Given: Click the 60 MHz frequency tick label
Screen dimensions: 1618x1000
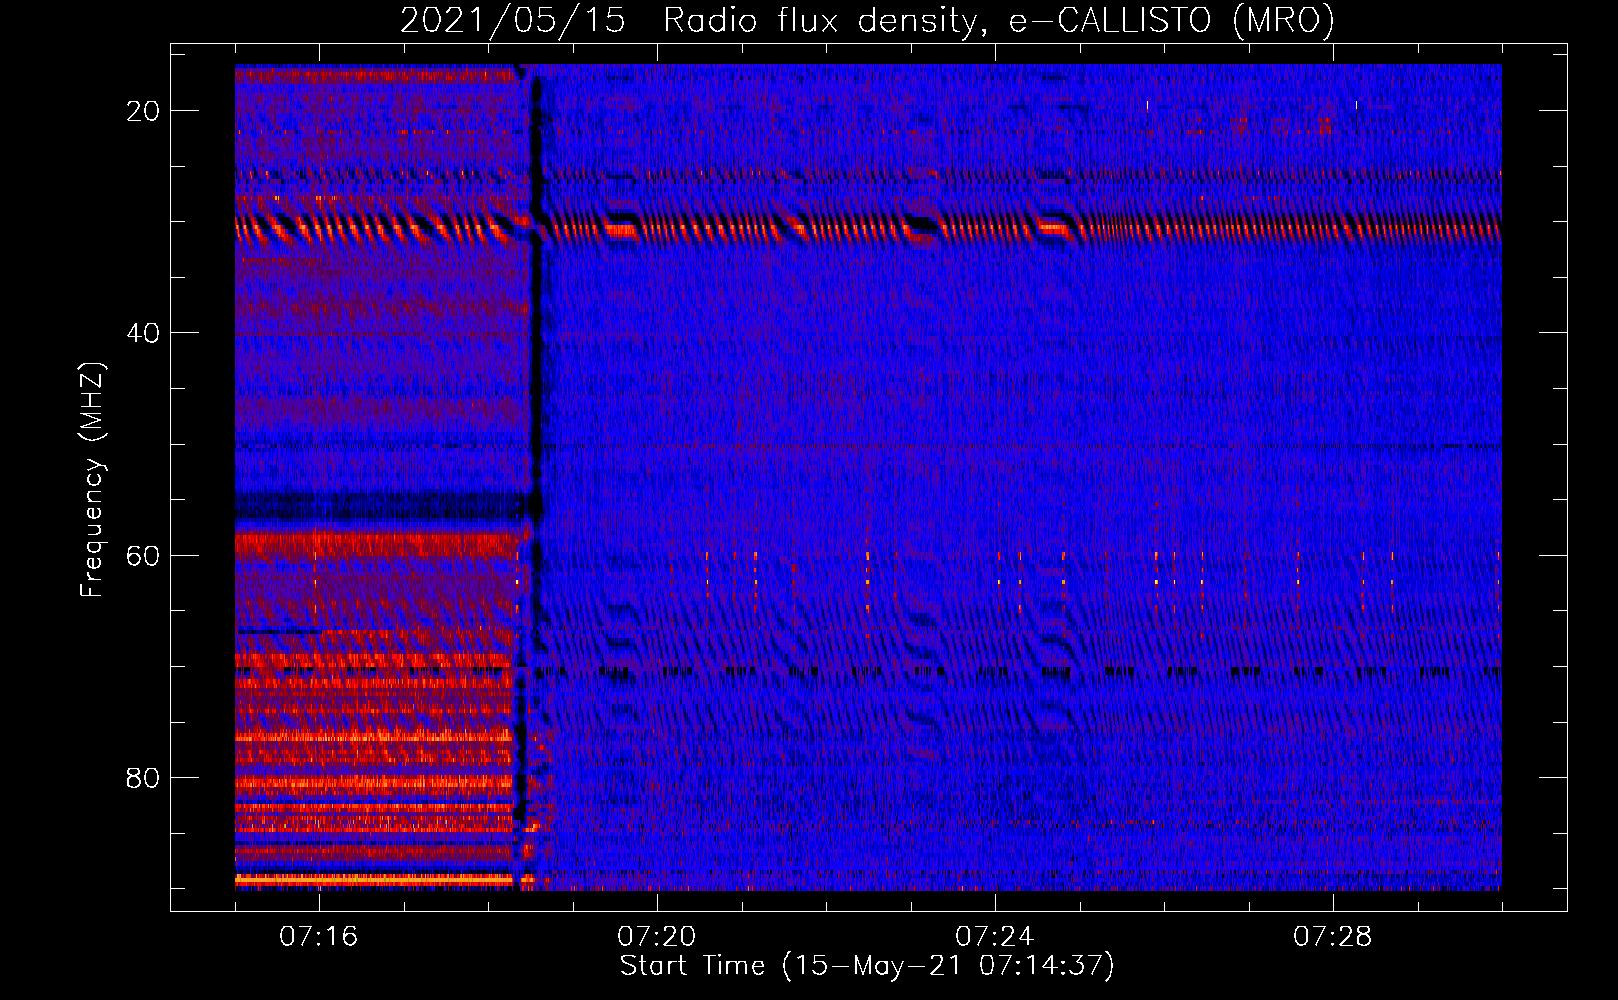Looking at the screenshot, I should click(x=143, y=555).
